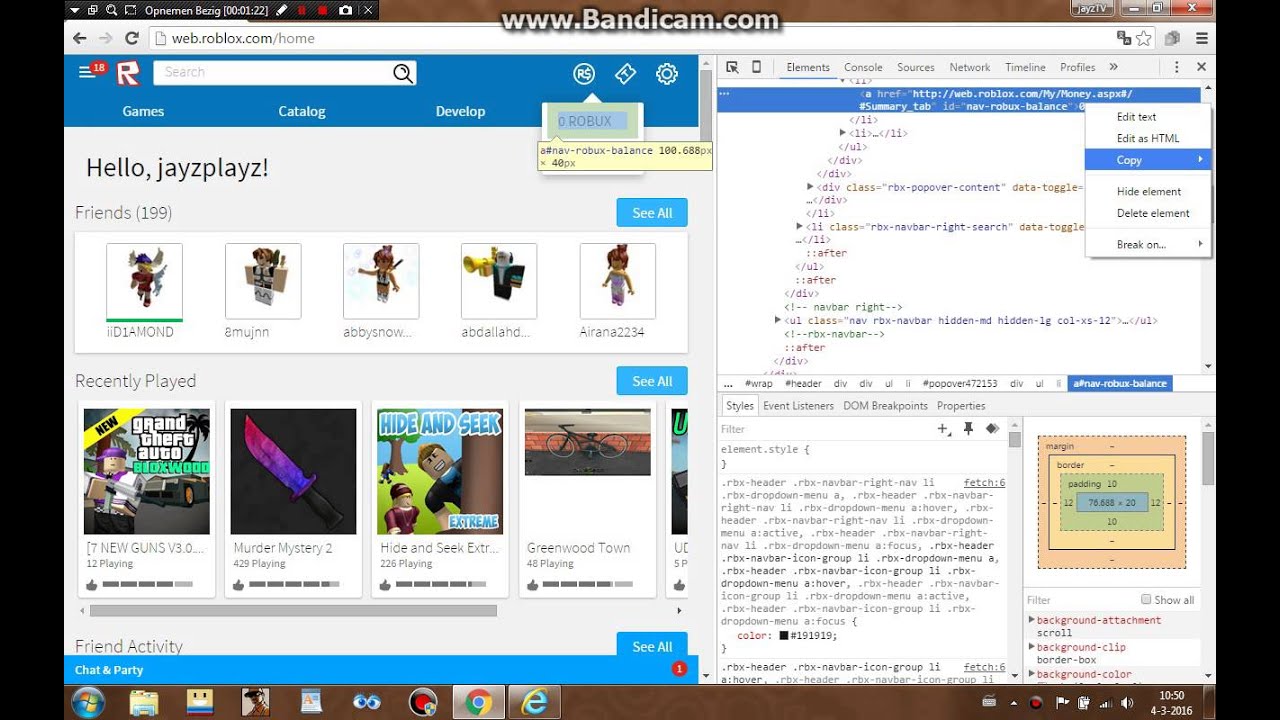Image resolution: width=1280 pixels, height=720 pixels.
Task: Click the 0 ROBUX balance link
Action: pyautogui.click(x=590, y=122)
